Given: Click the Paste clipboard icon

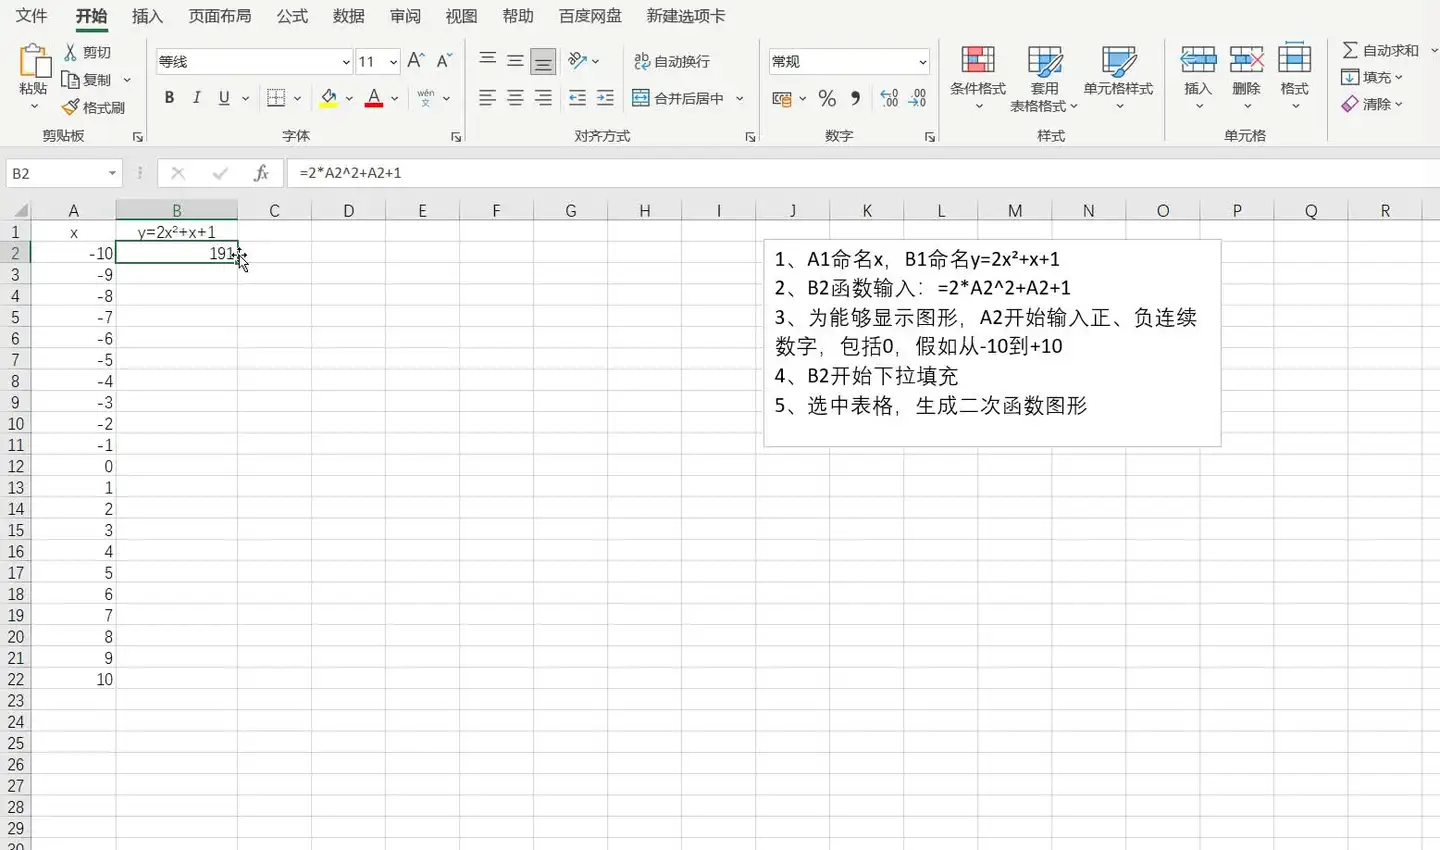Looking at the screenshot, I should (33, 62).
